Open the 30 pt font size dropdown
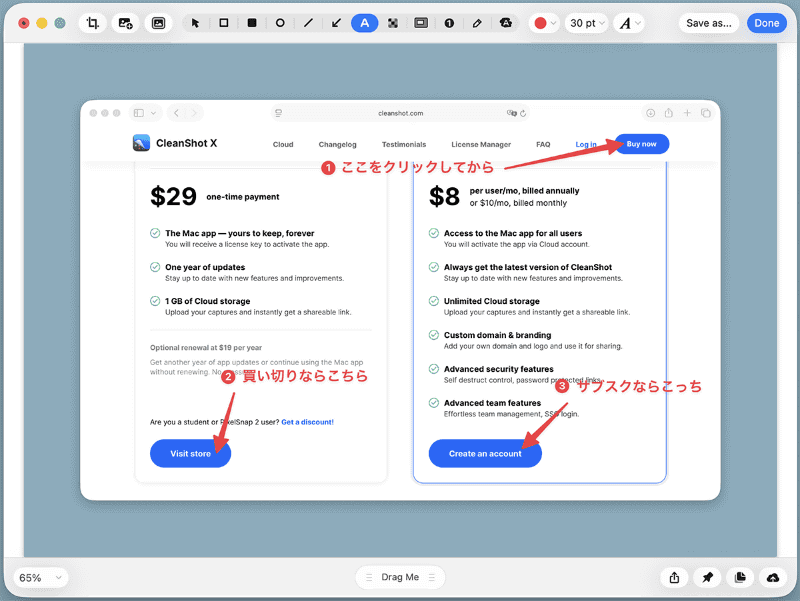The width and height of the screenshot is (800, 601). click(x=587, y=23)
